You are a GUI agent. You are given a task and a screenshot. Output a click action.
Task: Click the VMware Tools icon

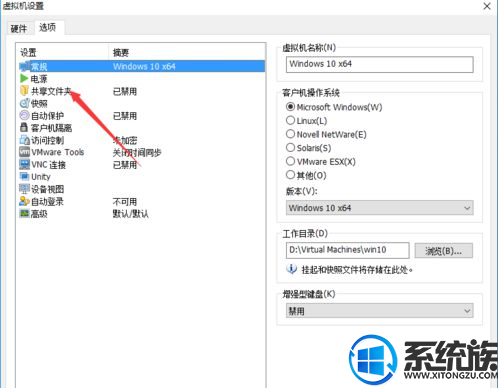(24, 152)
